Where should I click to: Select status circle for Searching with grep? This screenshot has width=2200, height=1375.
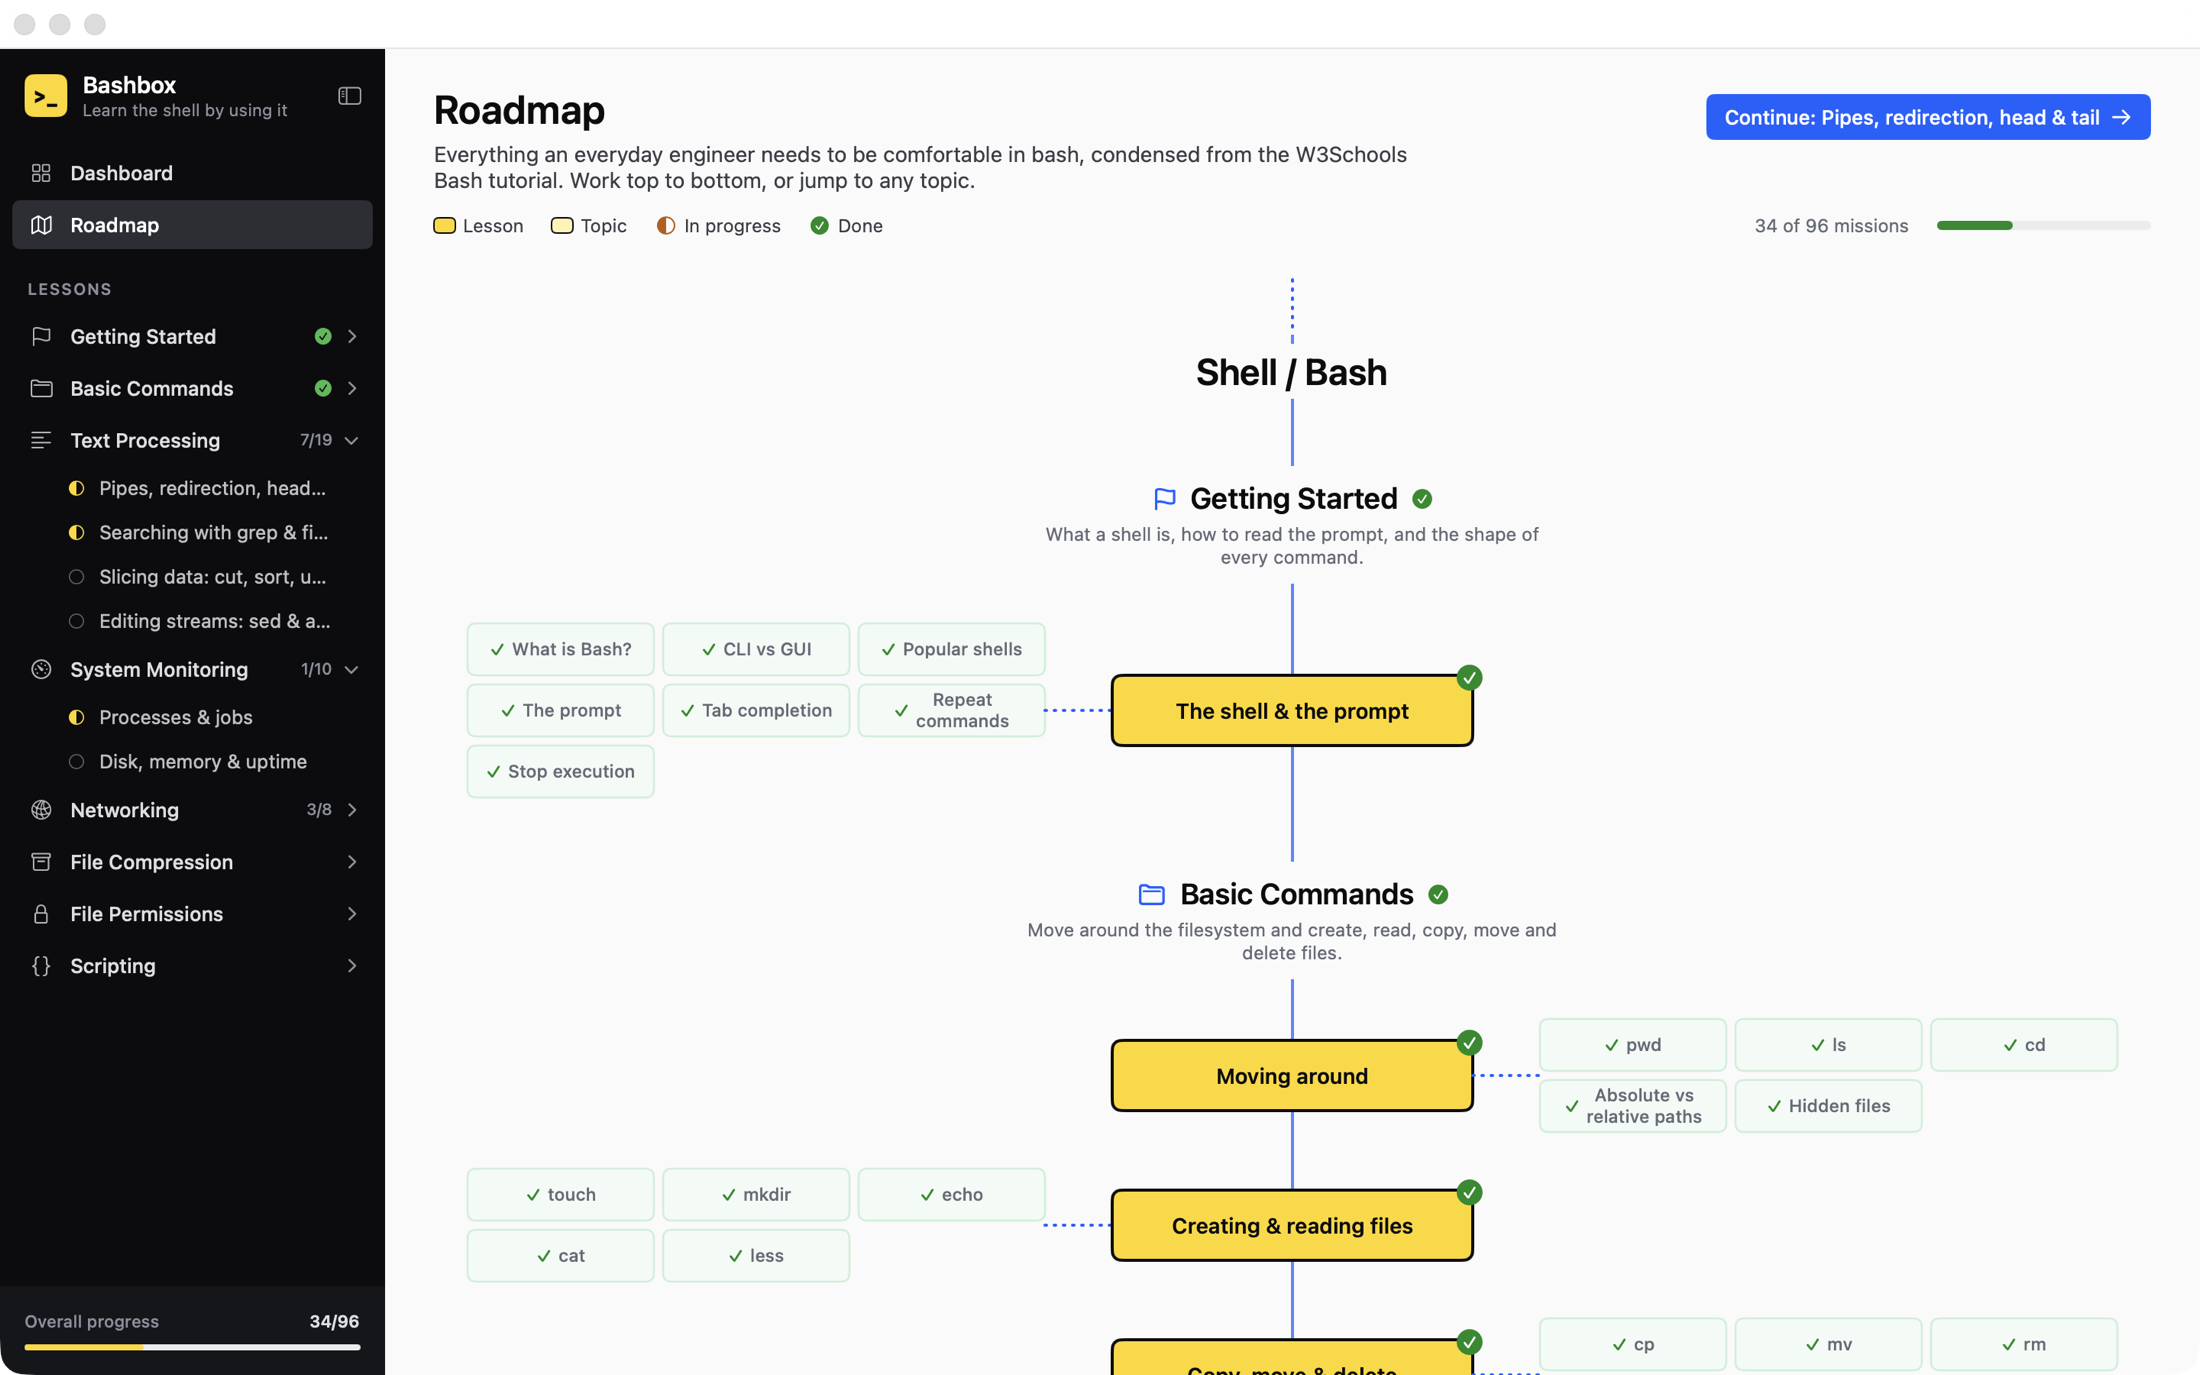tap(76, 532)
